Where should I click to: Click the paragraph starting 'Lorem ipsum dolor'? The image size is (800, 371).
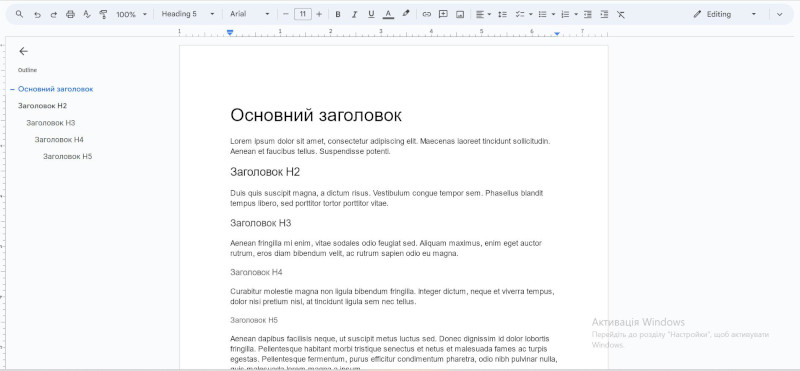[390, 146]
